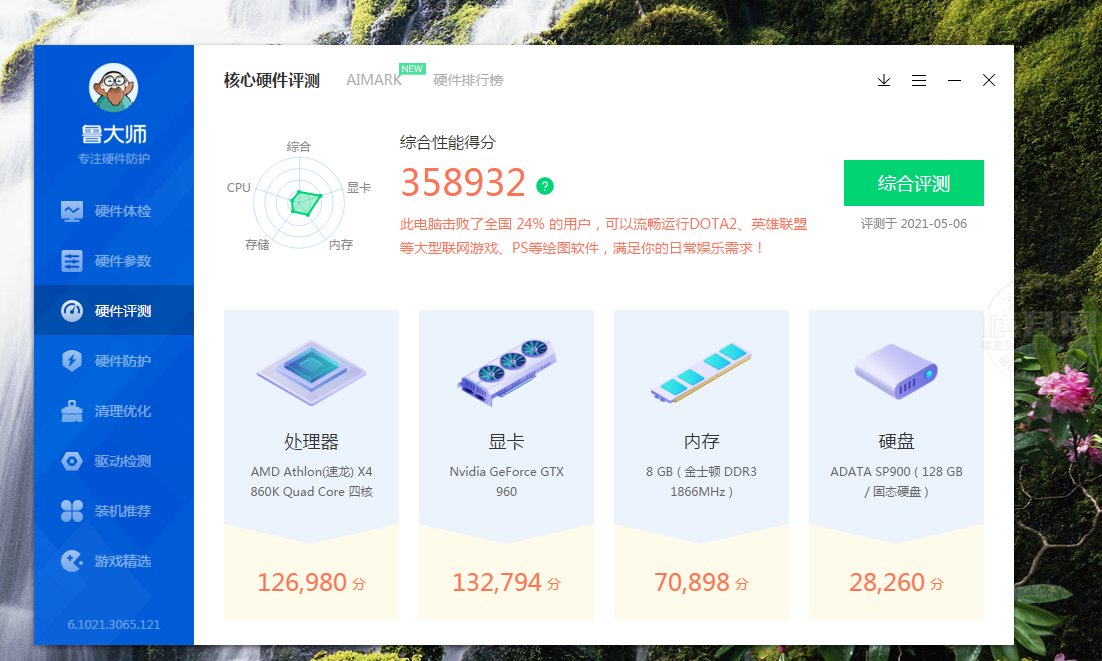Open 硬件体检 in the sidebar
1102x661 pixels.
(114, 211)
